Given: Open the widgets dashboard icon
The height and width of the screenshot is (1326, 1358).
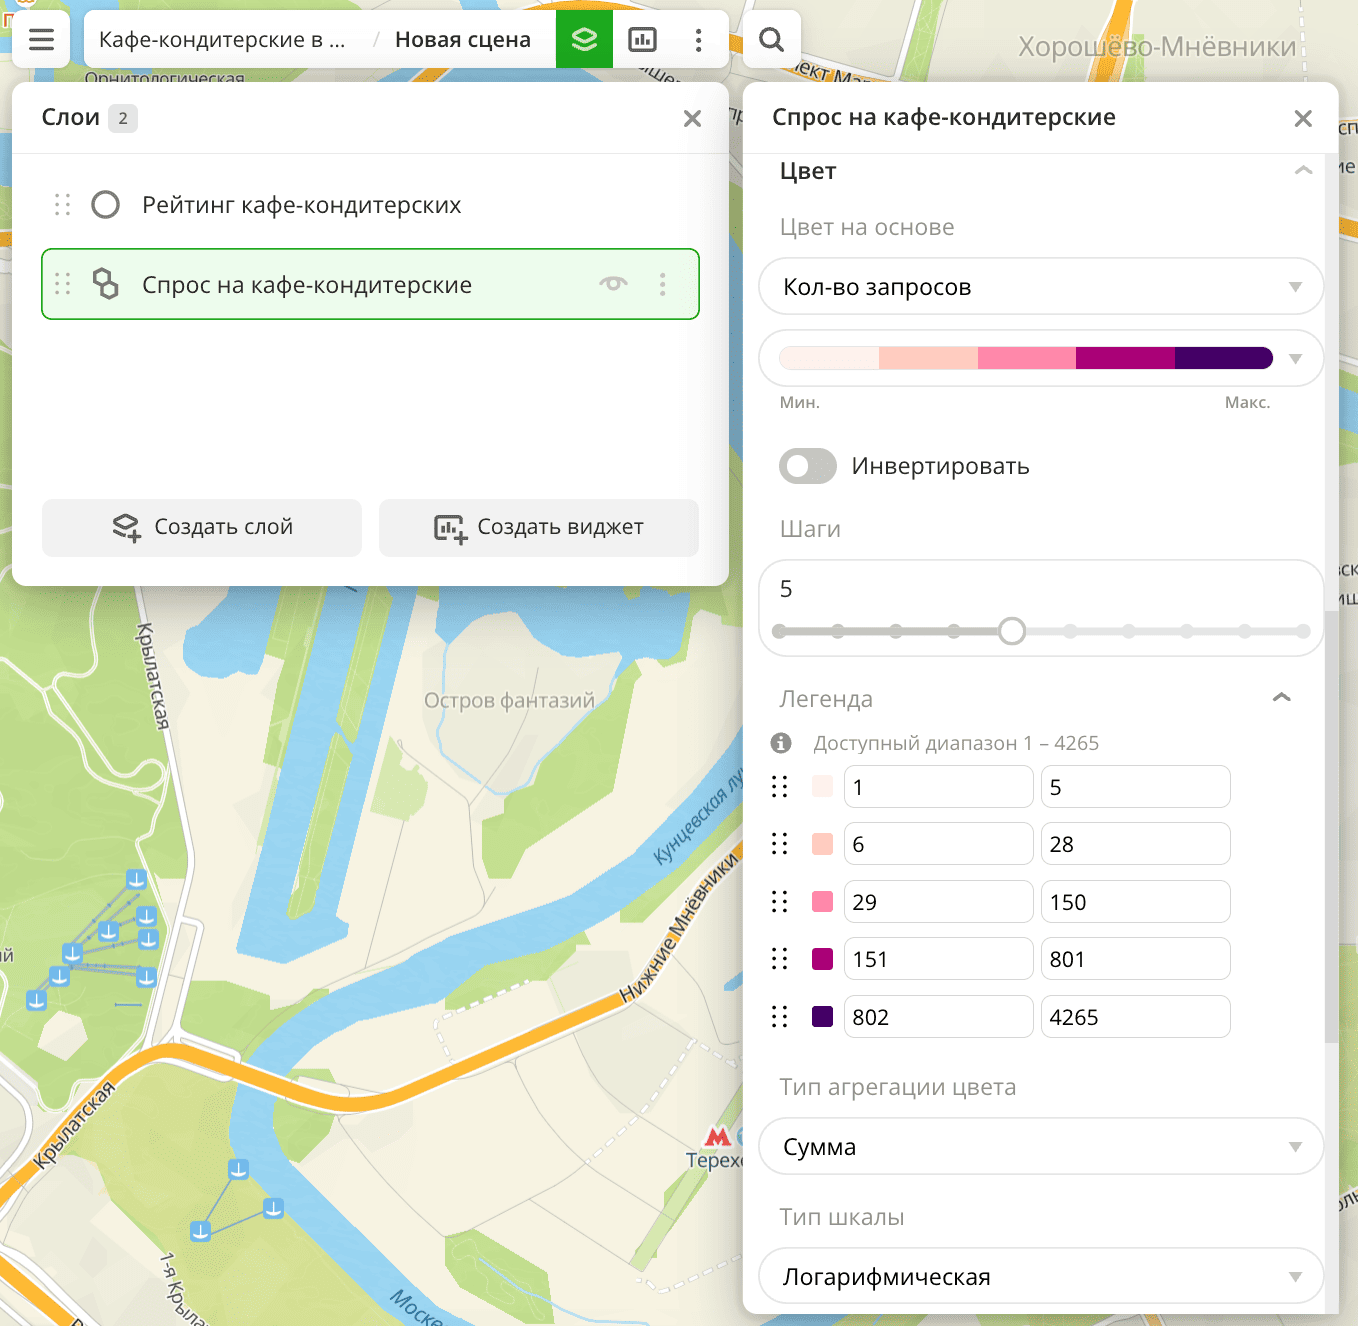Looking at the screenshot, I should [642, 39].
